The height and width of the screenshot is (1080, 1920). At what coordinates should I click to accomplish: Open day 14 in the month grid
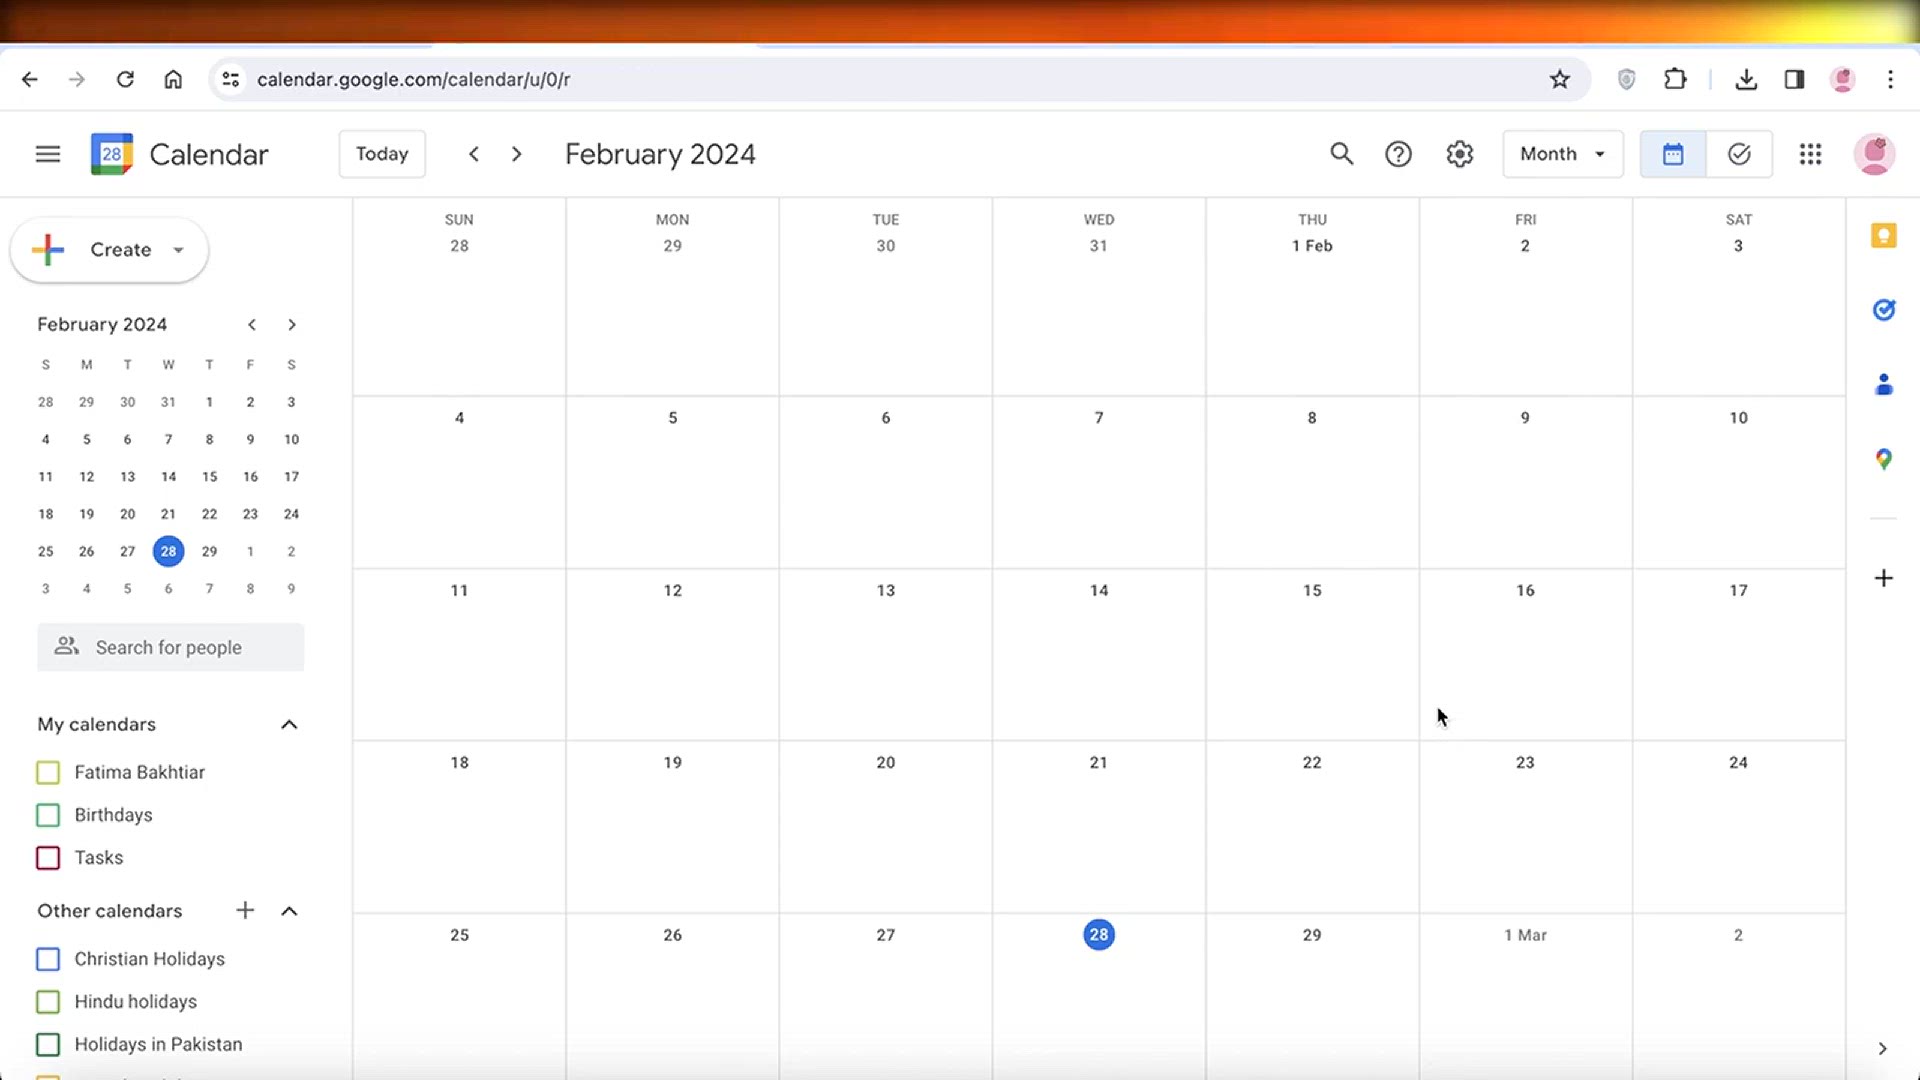click(x=1098, y=590)
